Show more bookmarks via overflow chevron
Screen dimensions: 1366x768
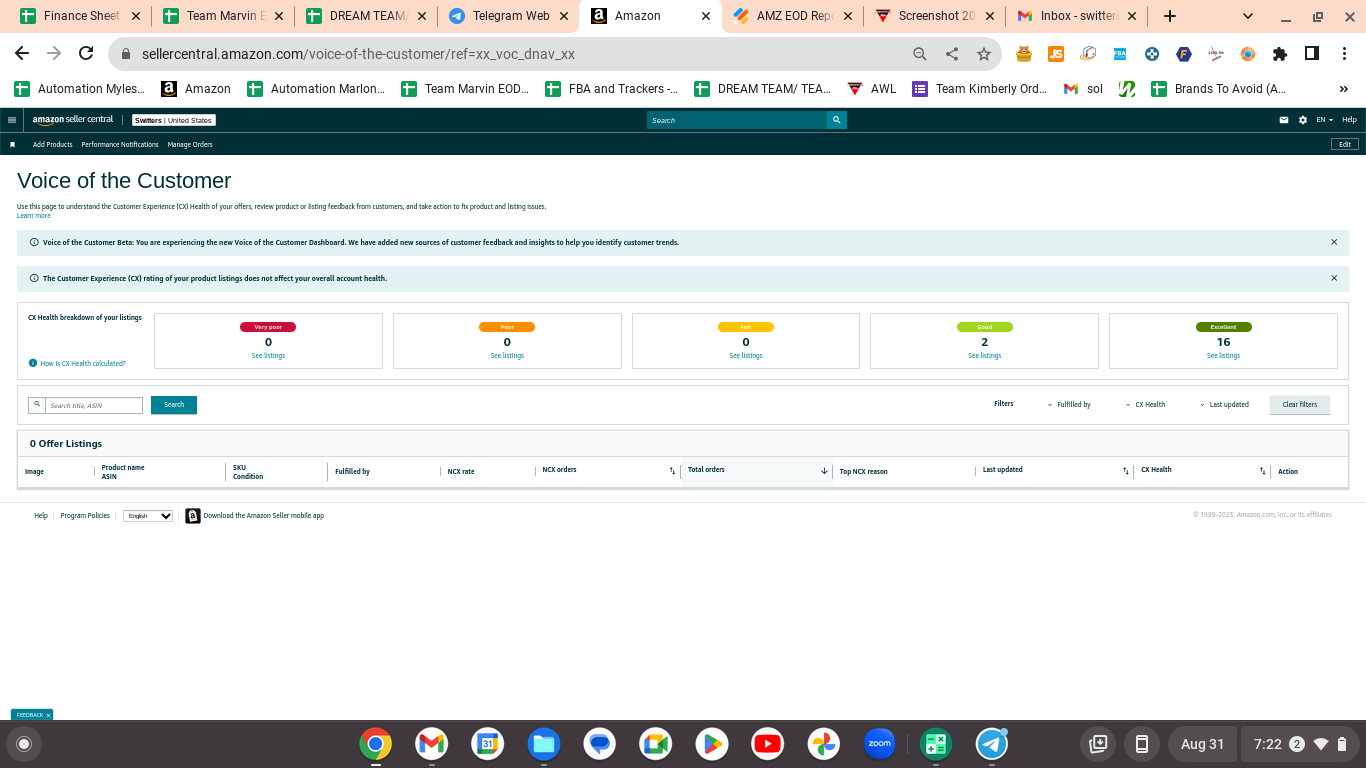click(x=1343, y=89)
